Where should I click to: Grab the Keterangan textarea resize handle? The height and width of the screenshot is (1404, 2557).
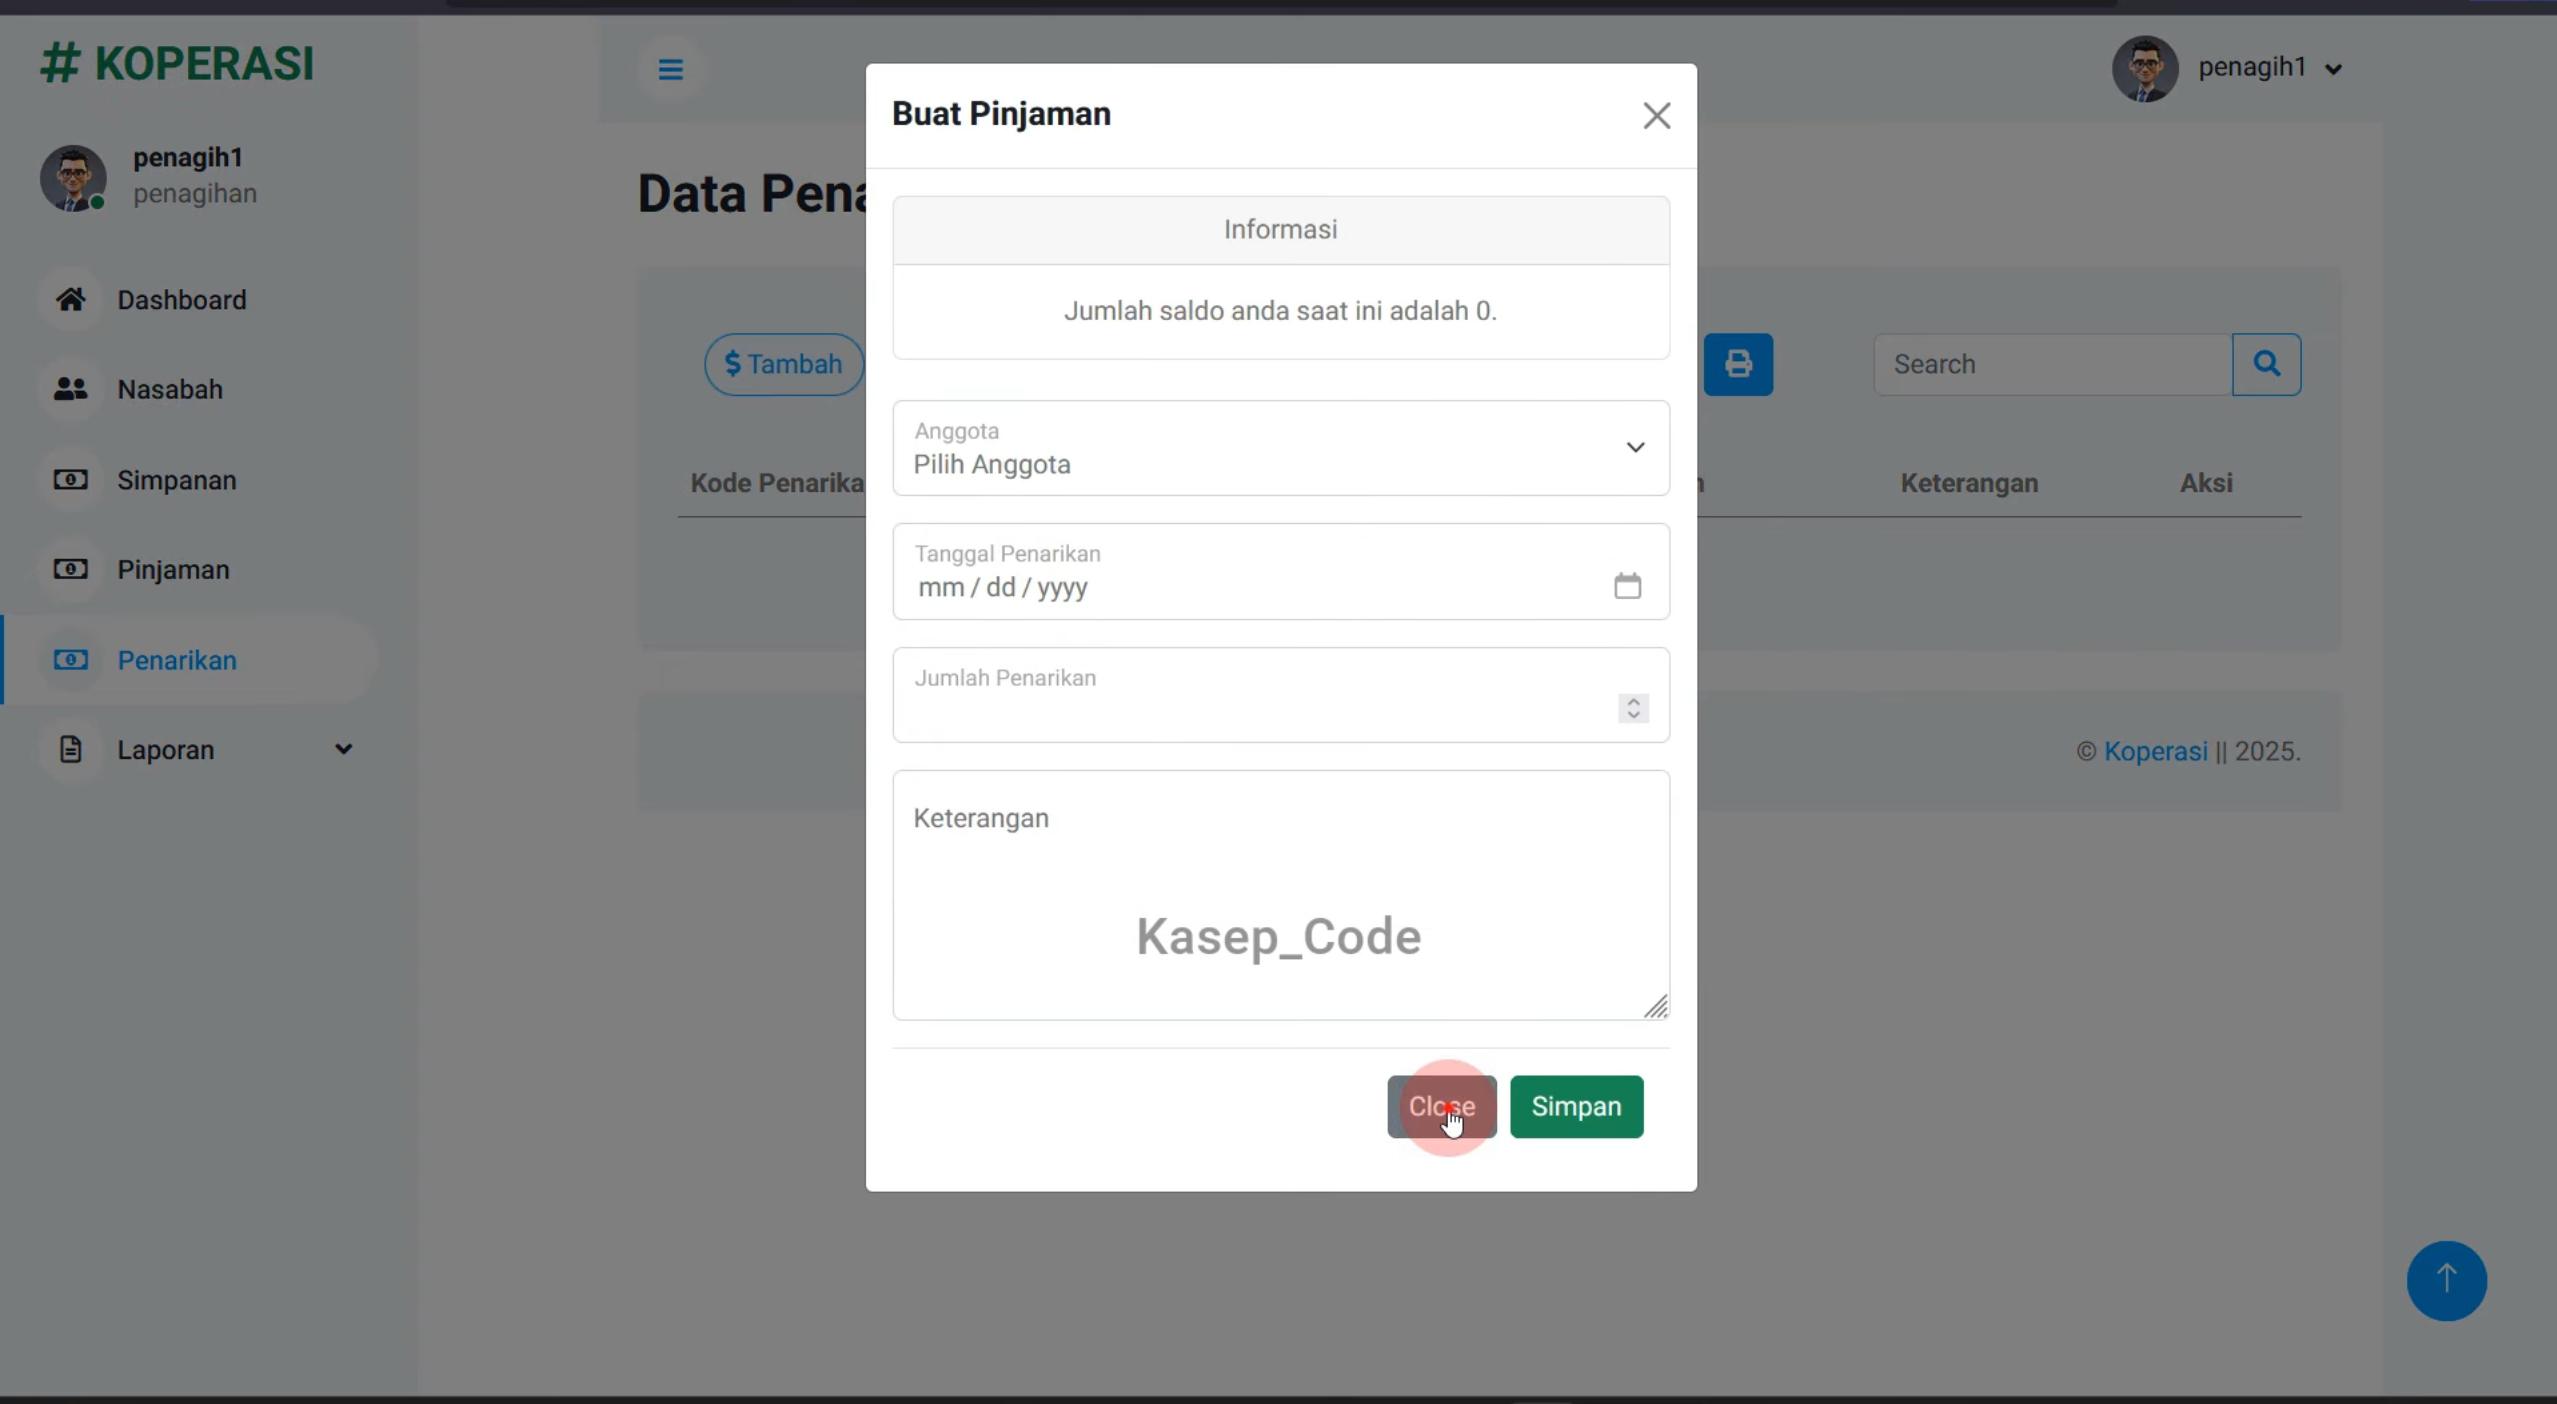coord(1655,1006)
